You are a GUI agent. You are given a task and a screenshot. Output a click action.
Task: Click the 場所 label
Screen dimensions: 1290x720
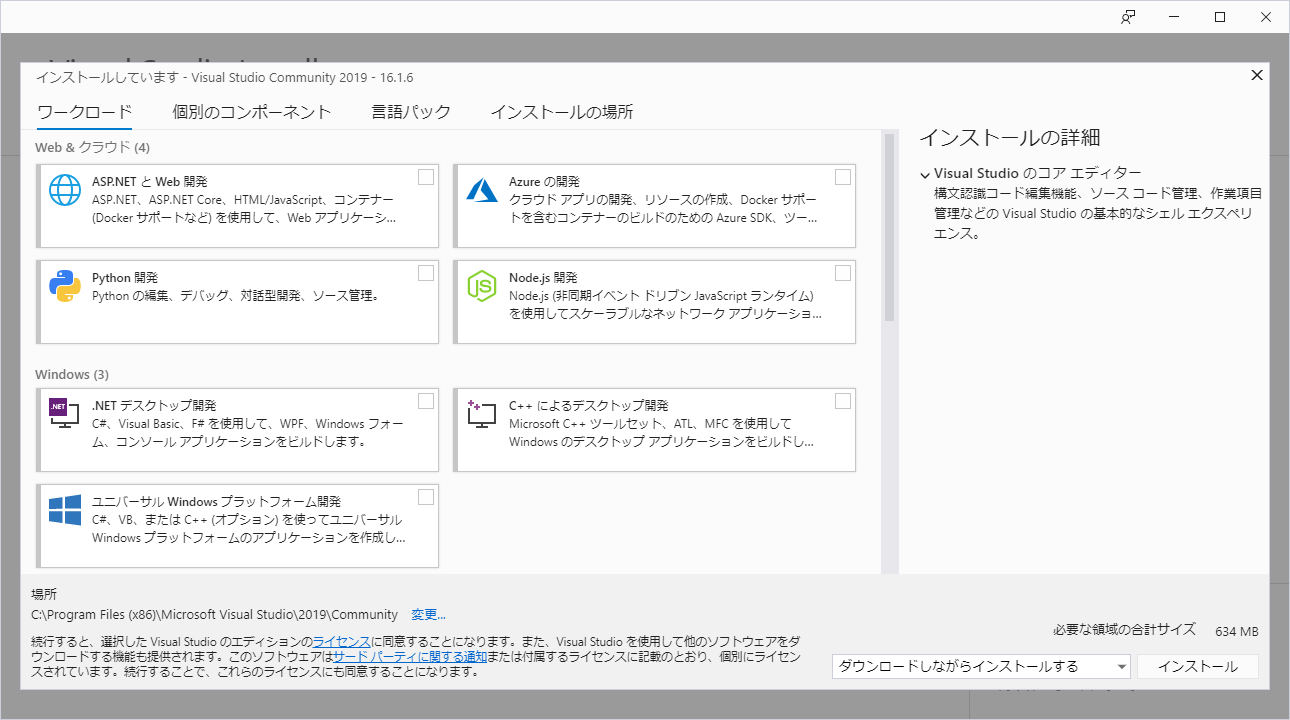click(44, 594)
